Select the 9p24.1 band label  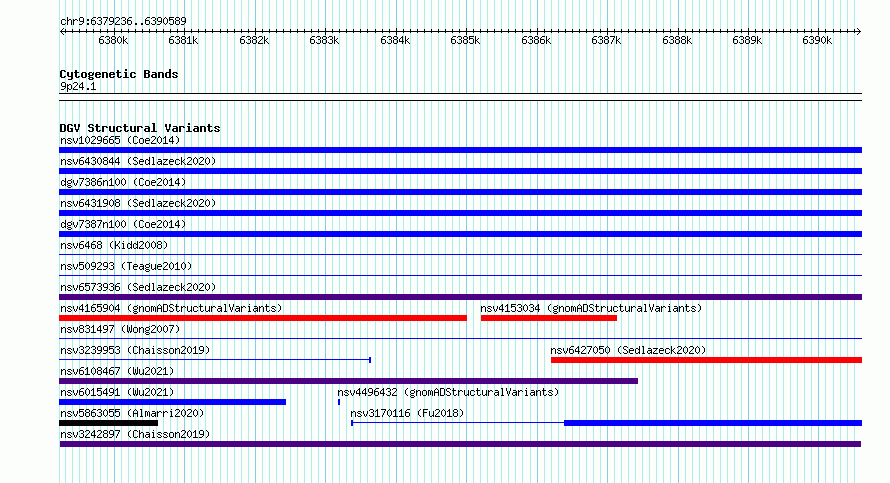point(78,86)
